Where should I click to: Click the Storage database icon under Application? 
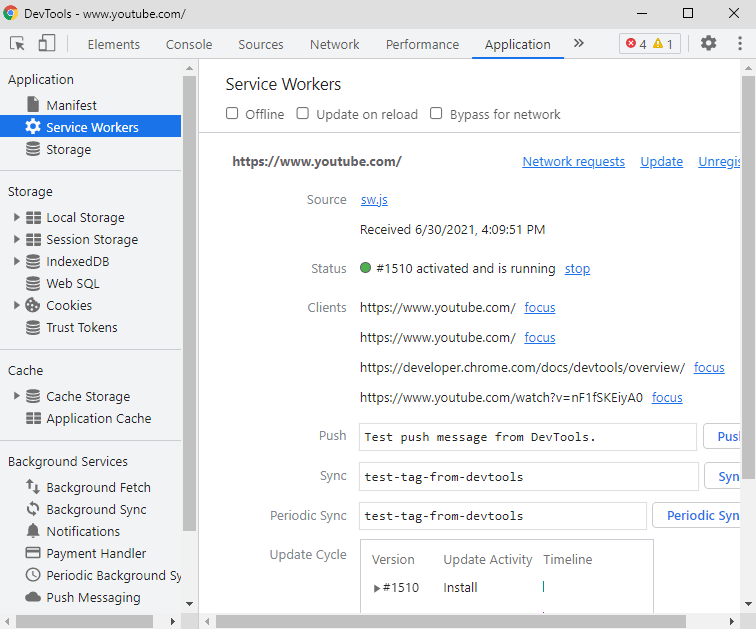[33, 149]
